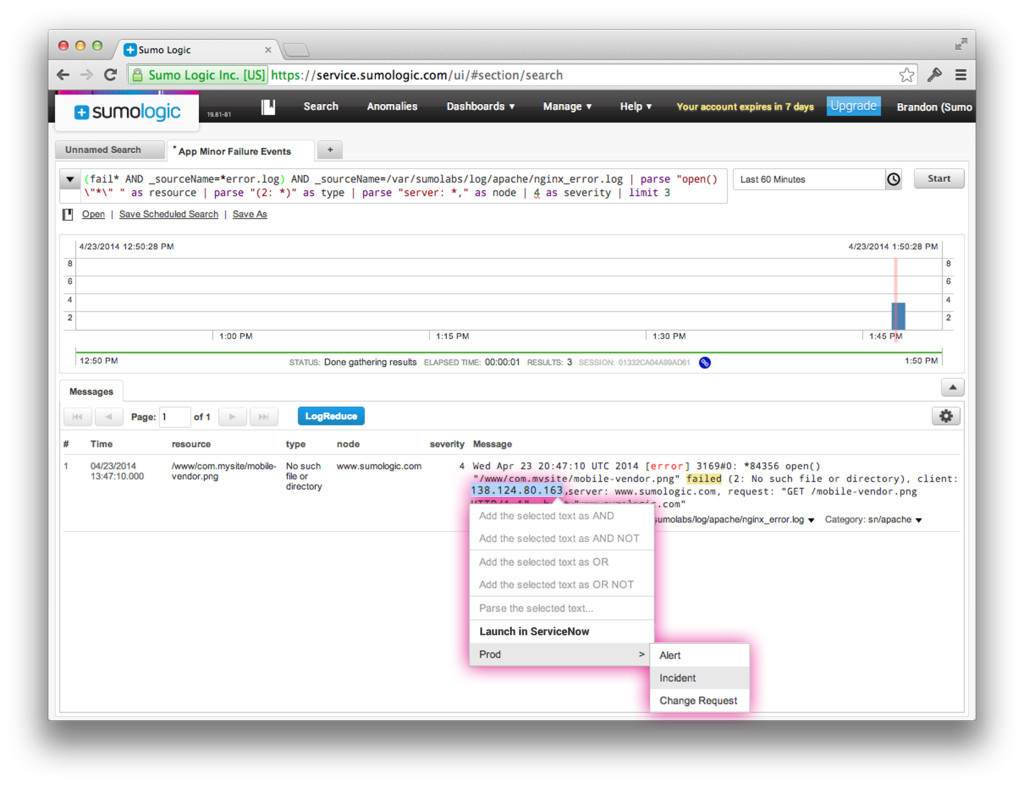Choose Alert from Prod submenu
This screenshot has height=790, width=1024.
tap(699, 656)
